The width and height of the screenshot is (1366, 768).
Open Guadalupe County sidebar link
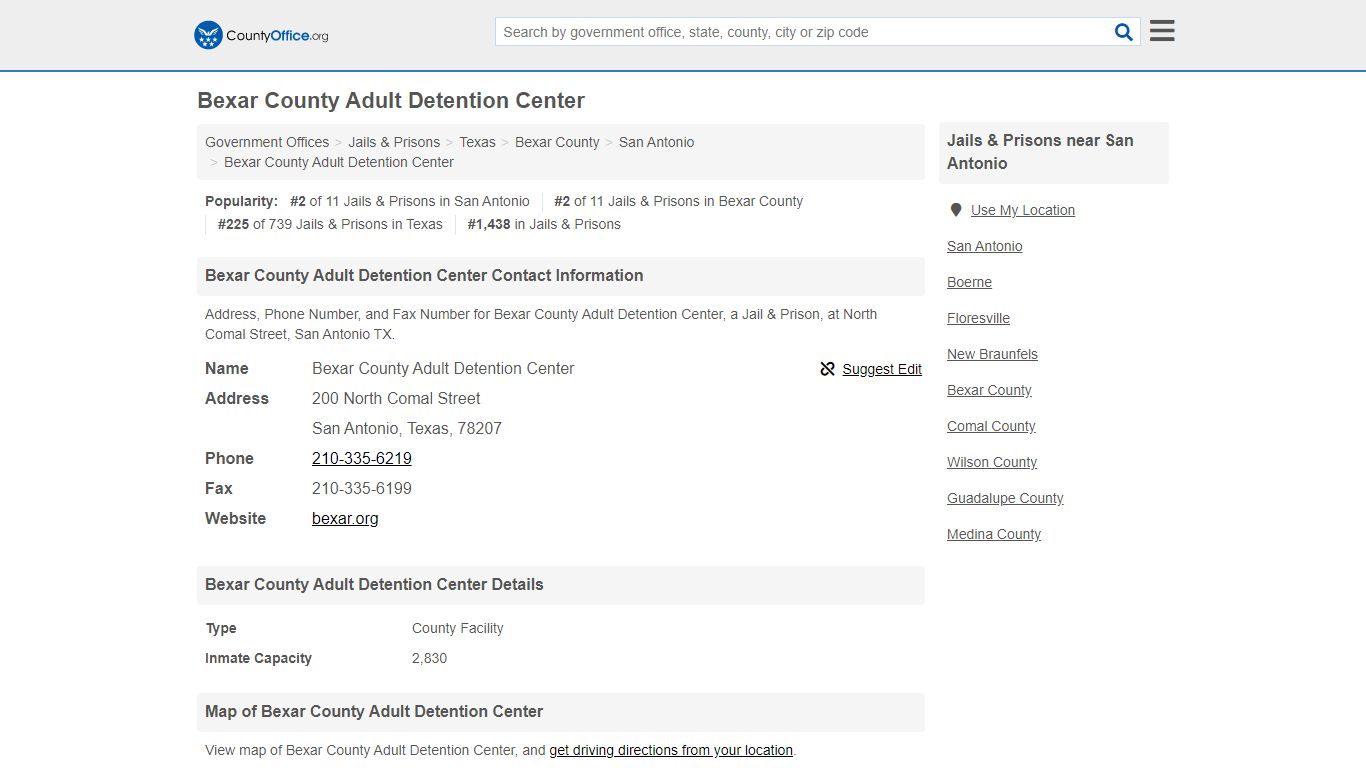pyautogui.click(x=1005, y=498)
